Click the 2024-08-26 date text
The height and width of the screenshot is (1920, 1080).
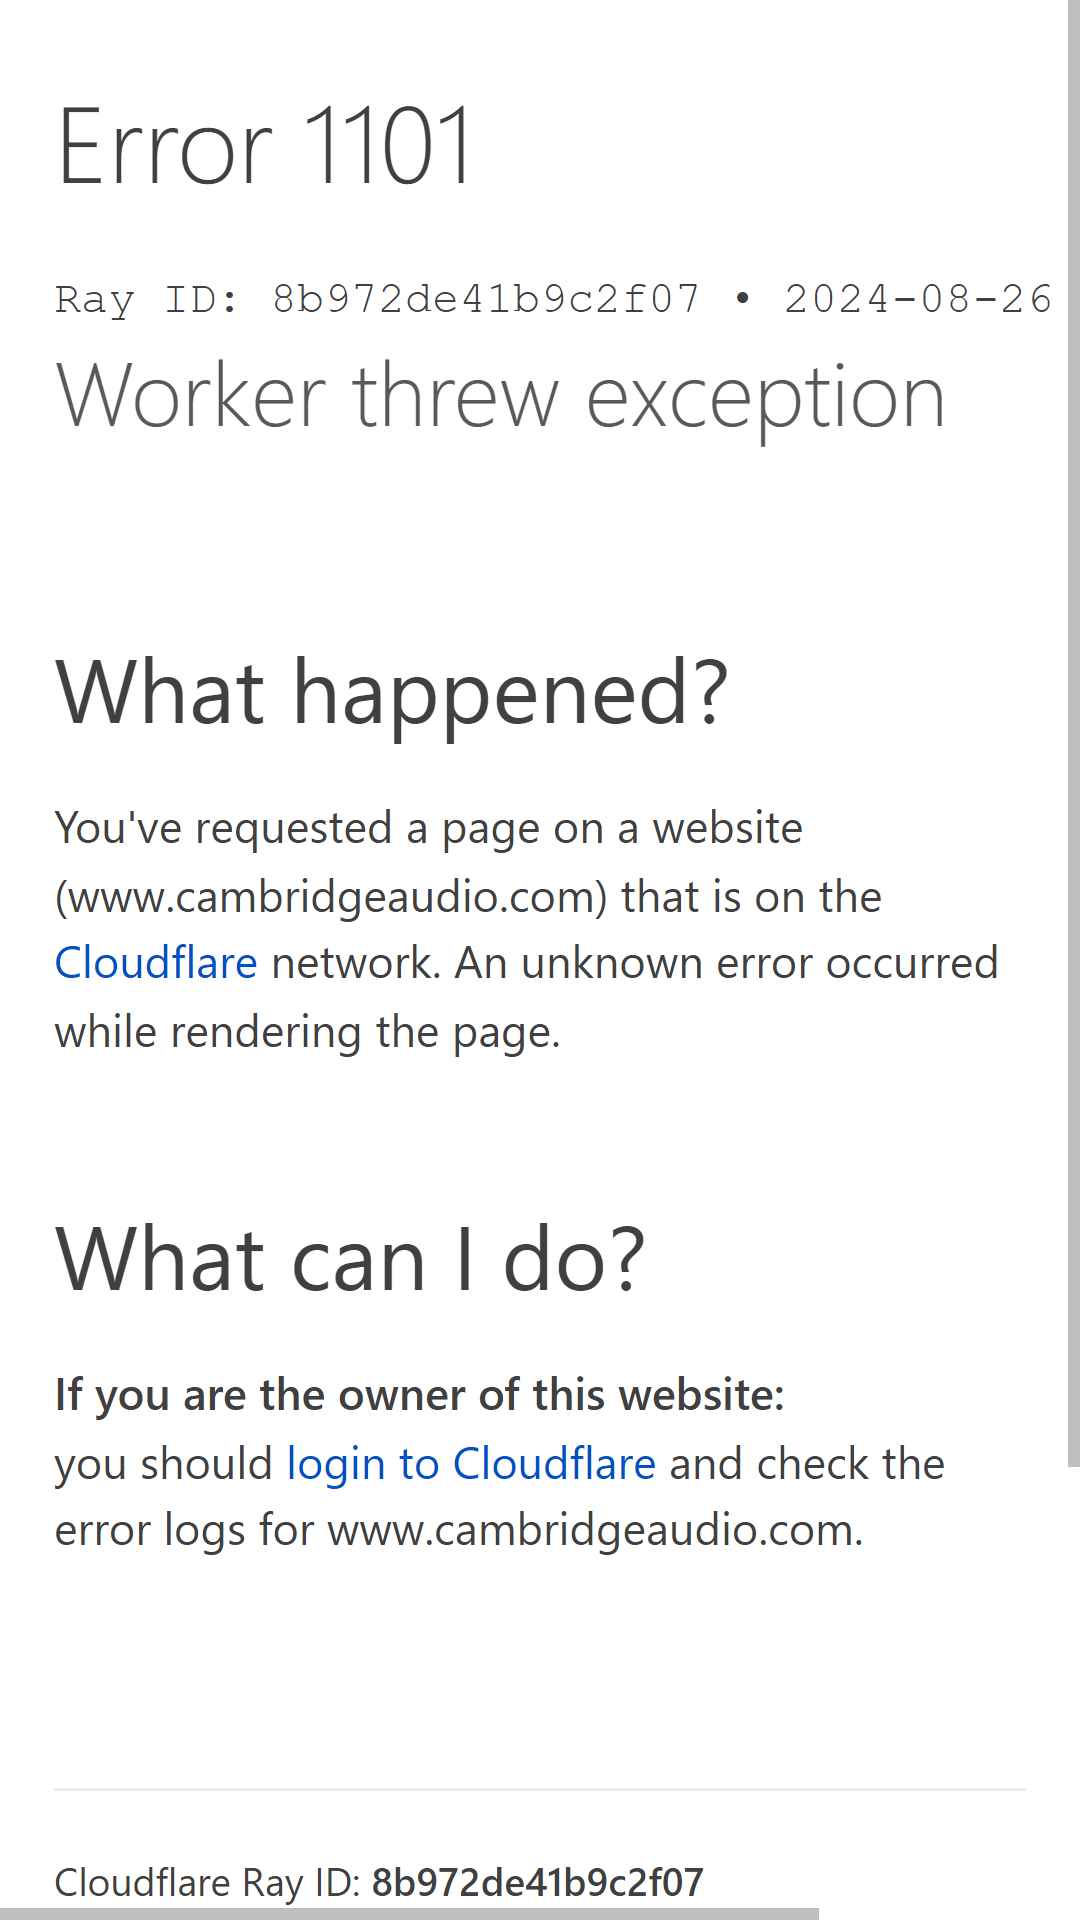click(x=918, y=299)
